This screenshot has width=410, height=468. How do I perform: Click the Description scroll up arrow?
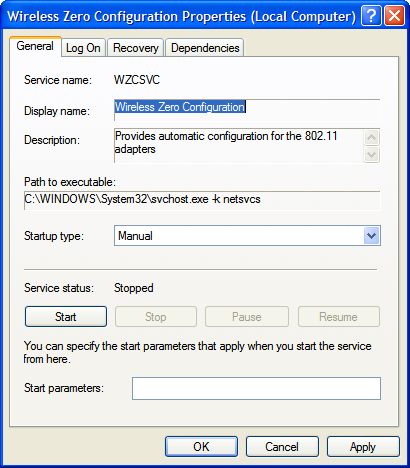click(371, 137)
